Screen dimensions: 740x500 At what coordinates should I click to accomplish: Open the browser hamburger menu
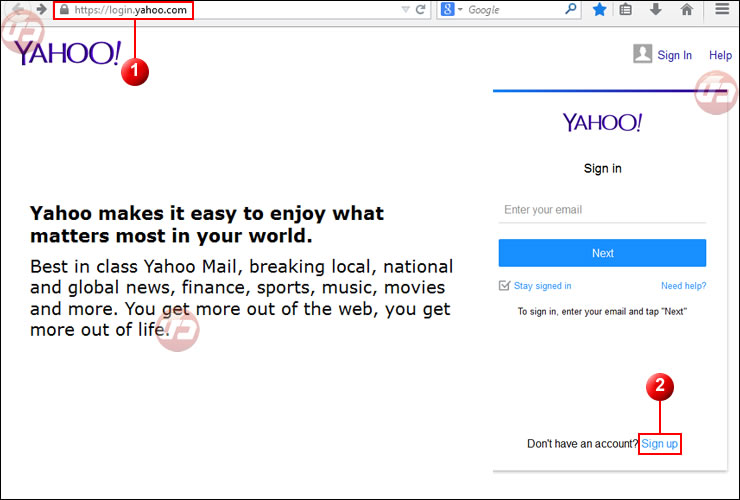point(722,9)
